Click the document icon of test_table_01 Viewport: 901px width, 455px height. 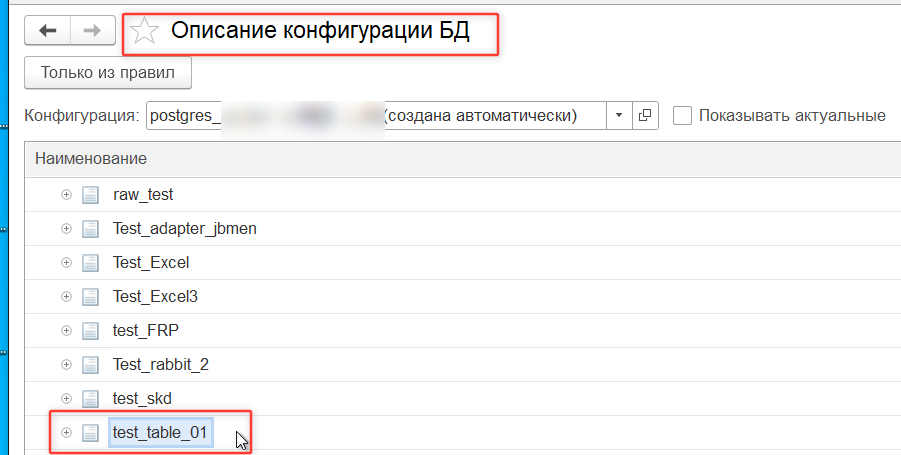90,433
